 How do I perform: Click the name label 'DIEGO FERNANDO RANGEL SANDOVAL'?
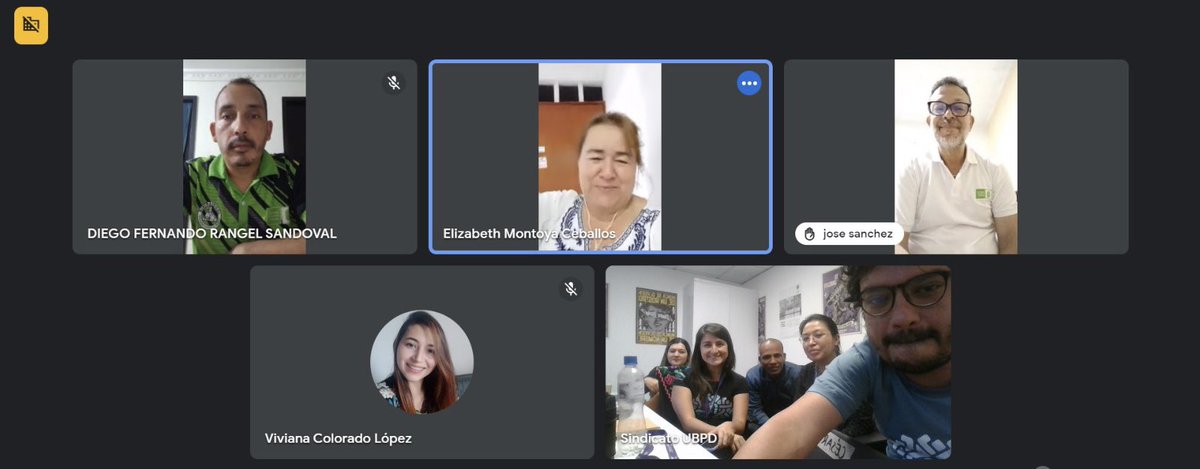(212, 233)
